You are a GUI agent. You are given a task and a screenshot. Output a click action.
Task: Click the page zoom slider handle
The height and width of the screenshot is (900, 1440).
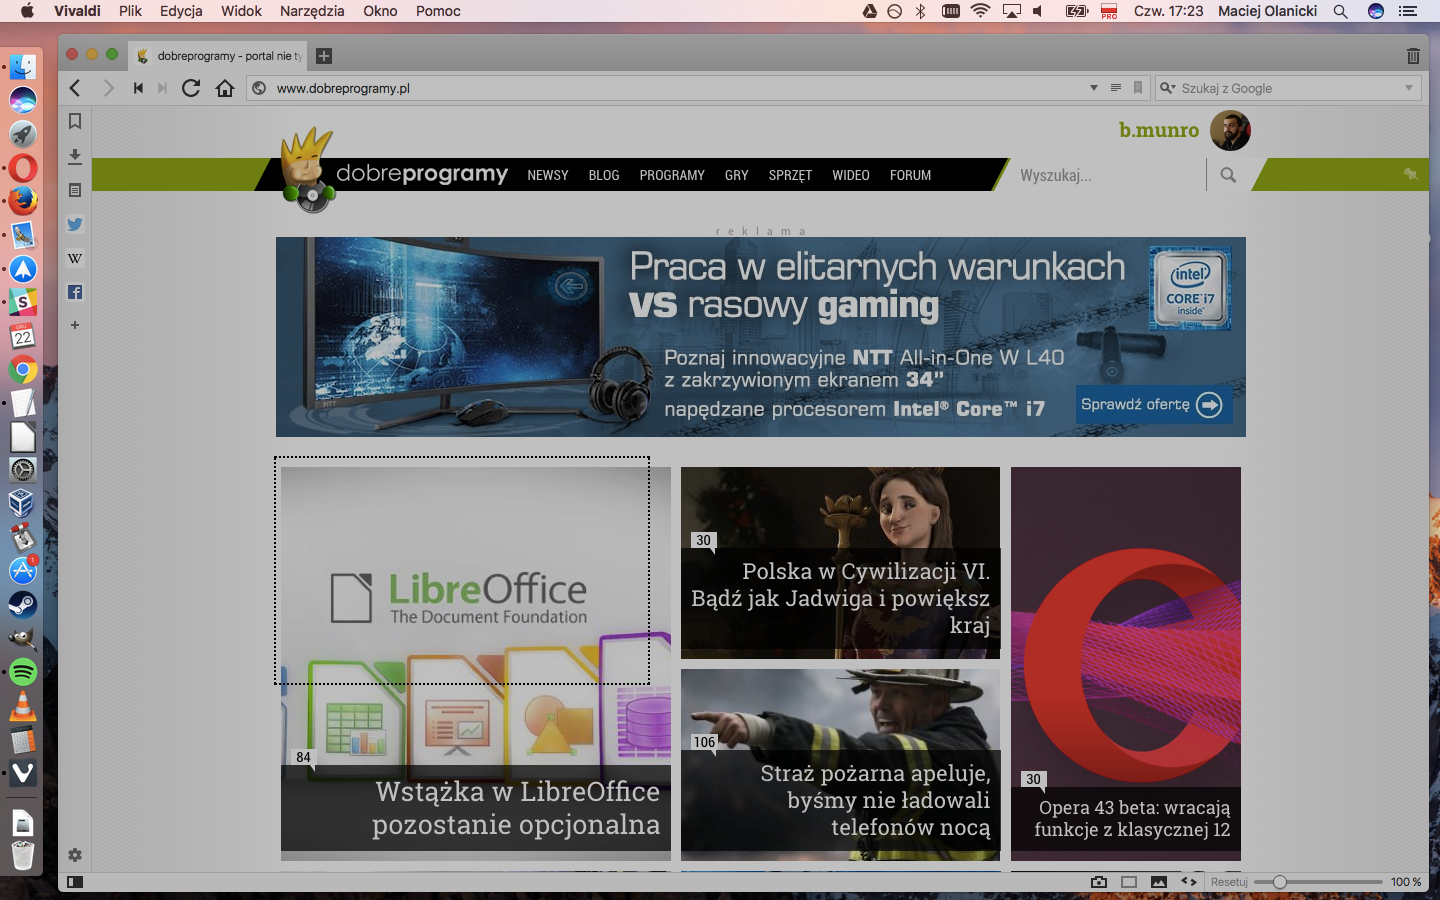coord(1279,882)
